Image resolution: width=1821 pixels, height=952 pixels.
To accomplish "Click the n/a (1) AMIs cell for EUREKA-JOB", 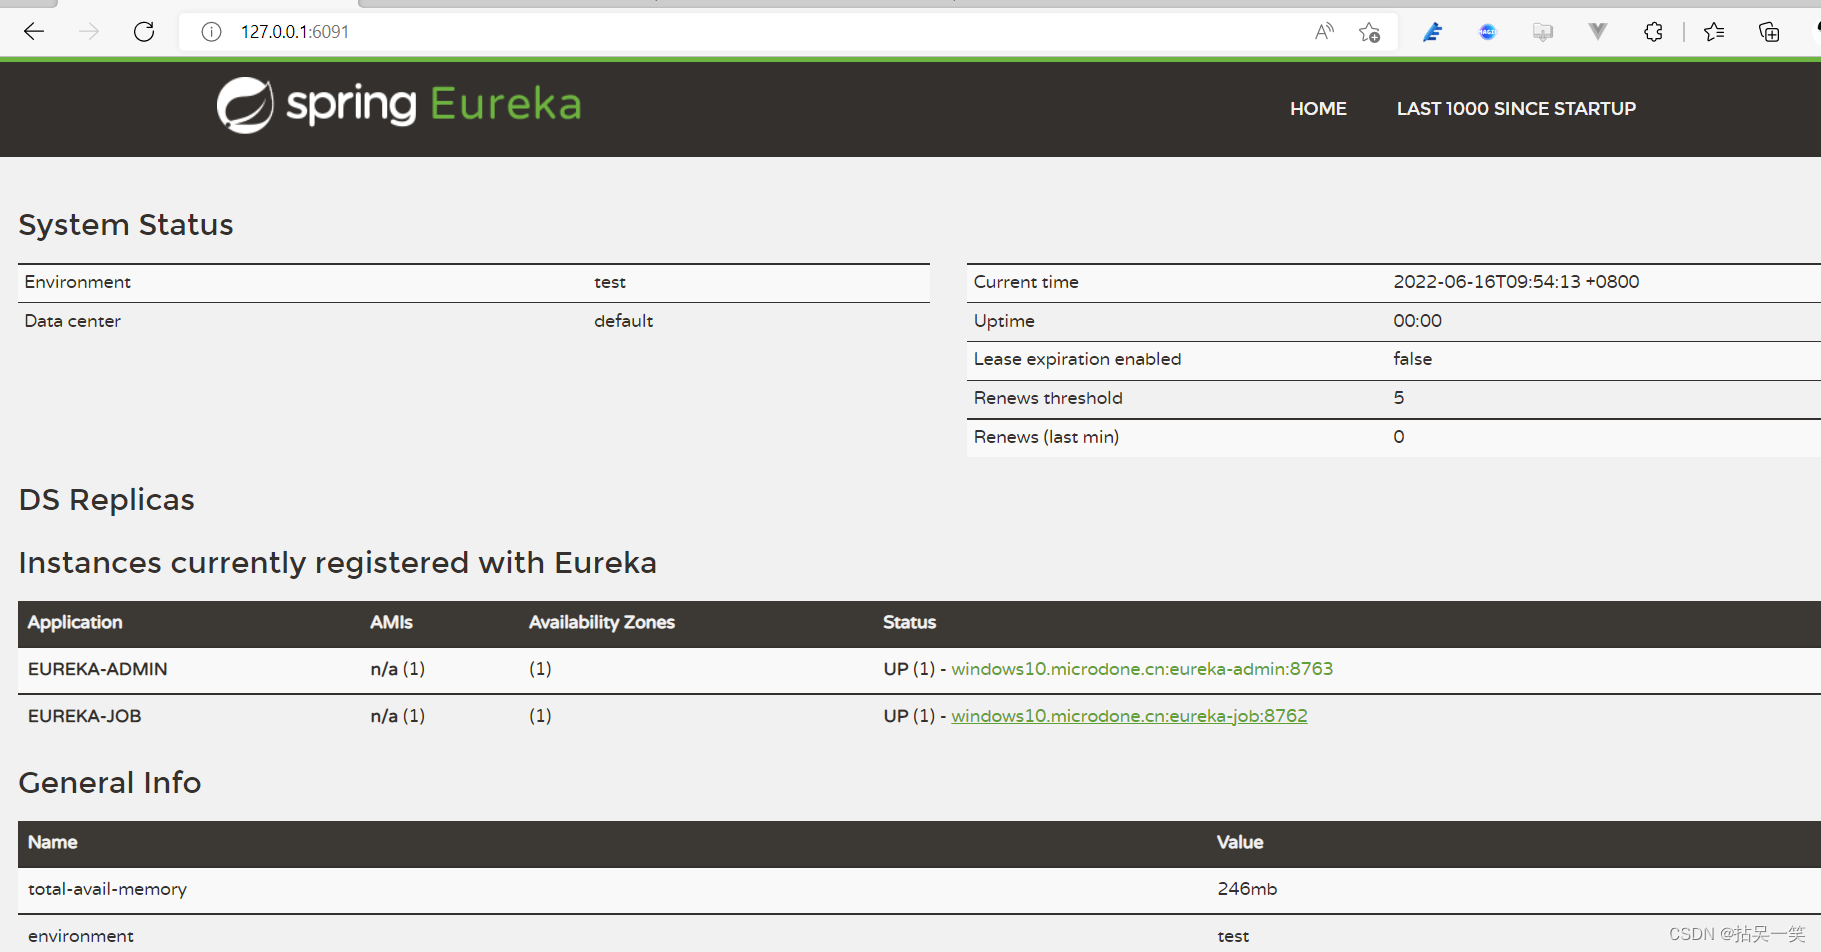I will (x=398, y=716).
